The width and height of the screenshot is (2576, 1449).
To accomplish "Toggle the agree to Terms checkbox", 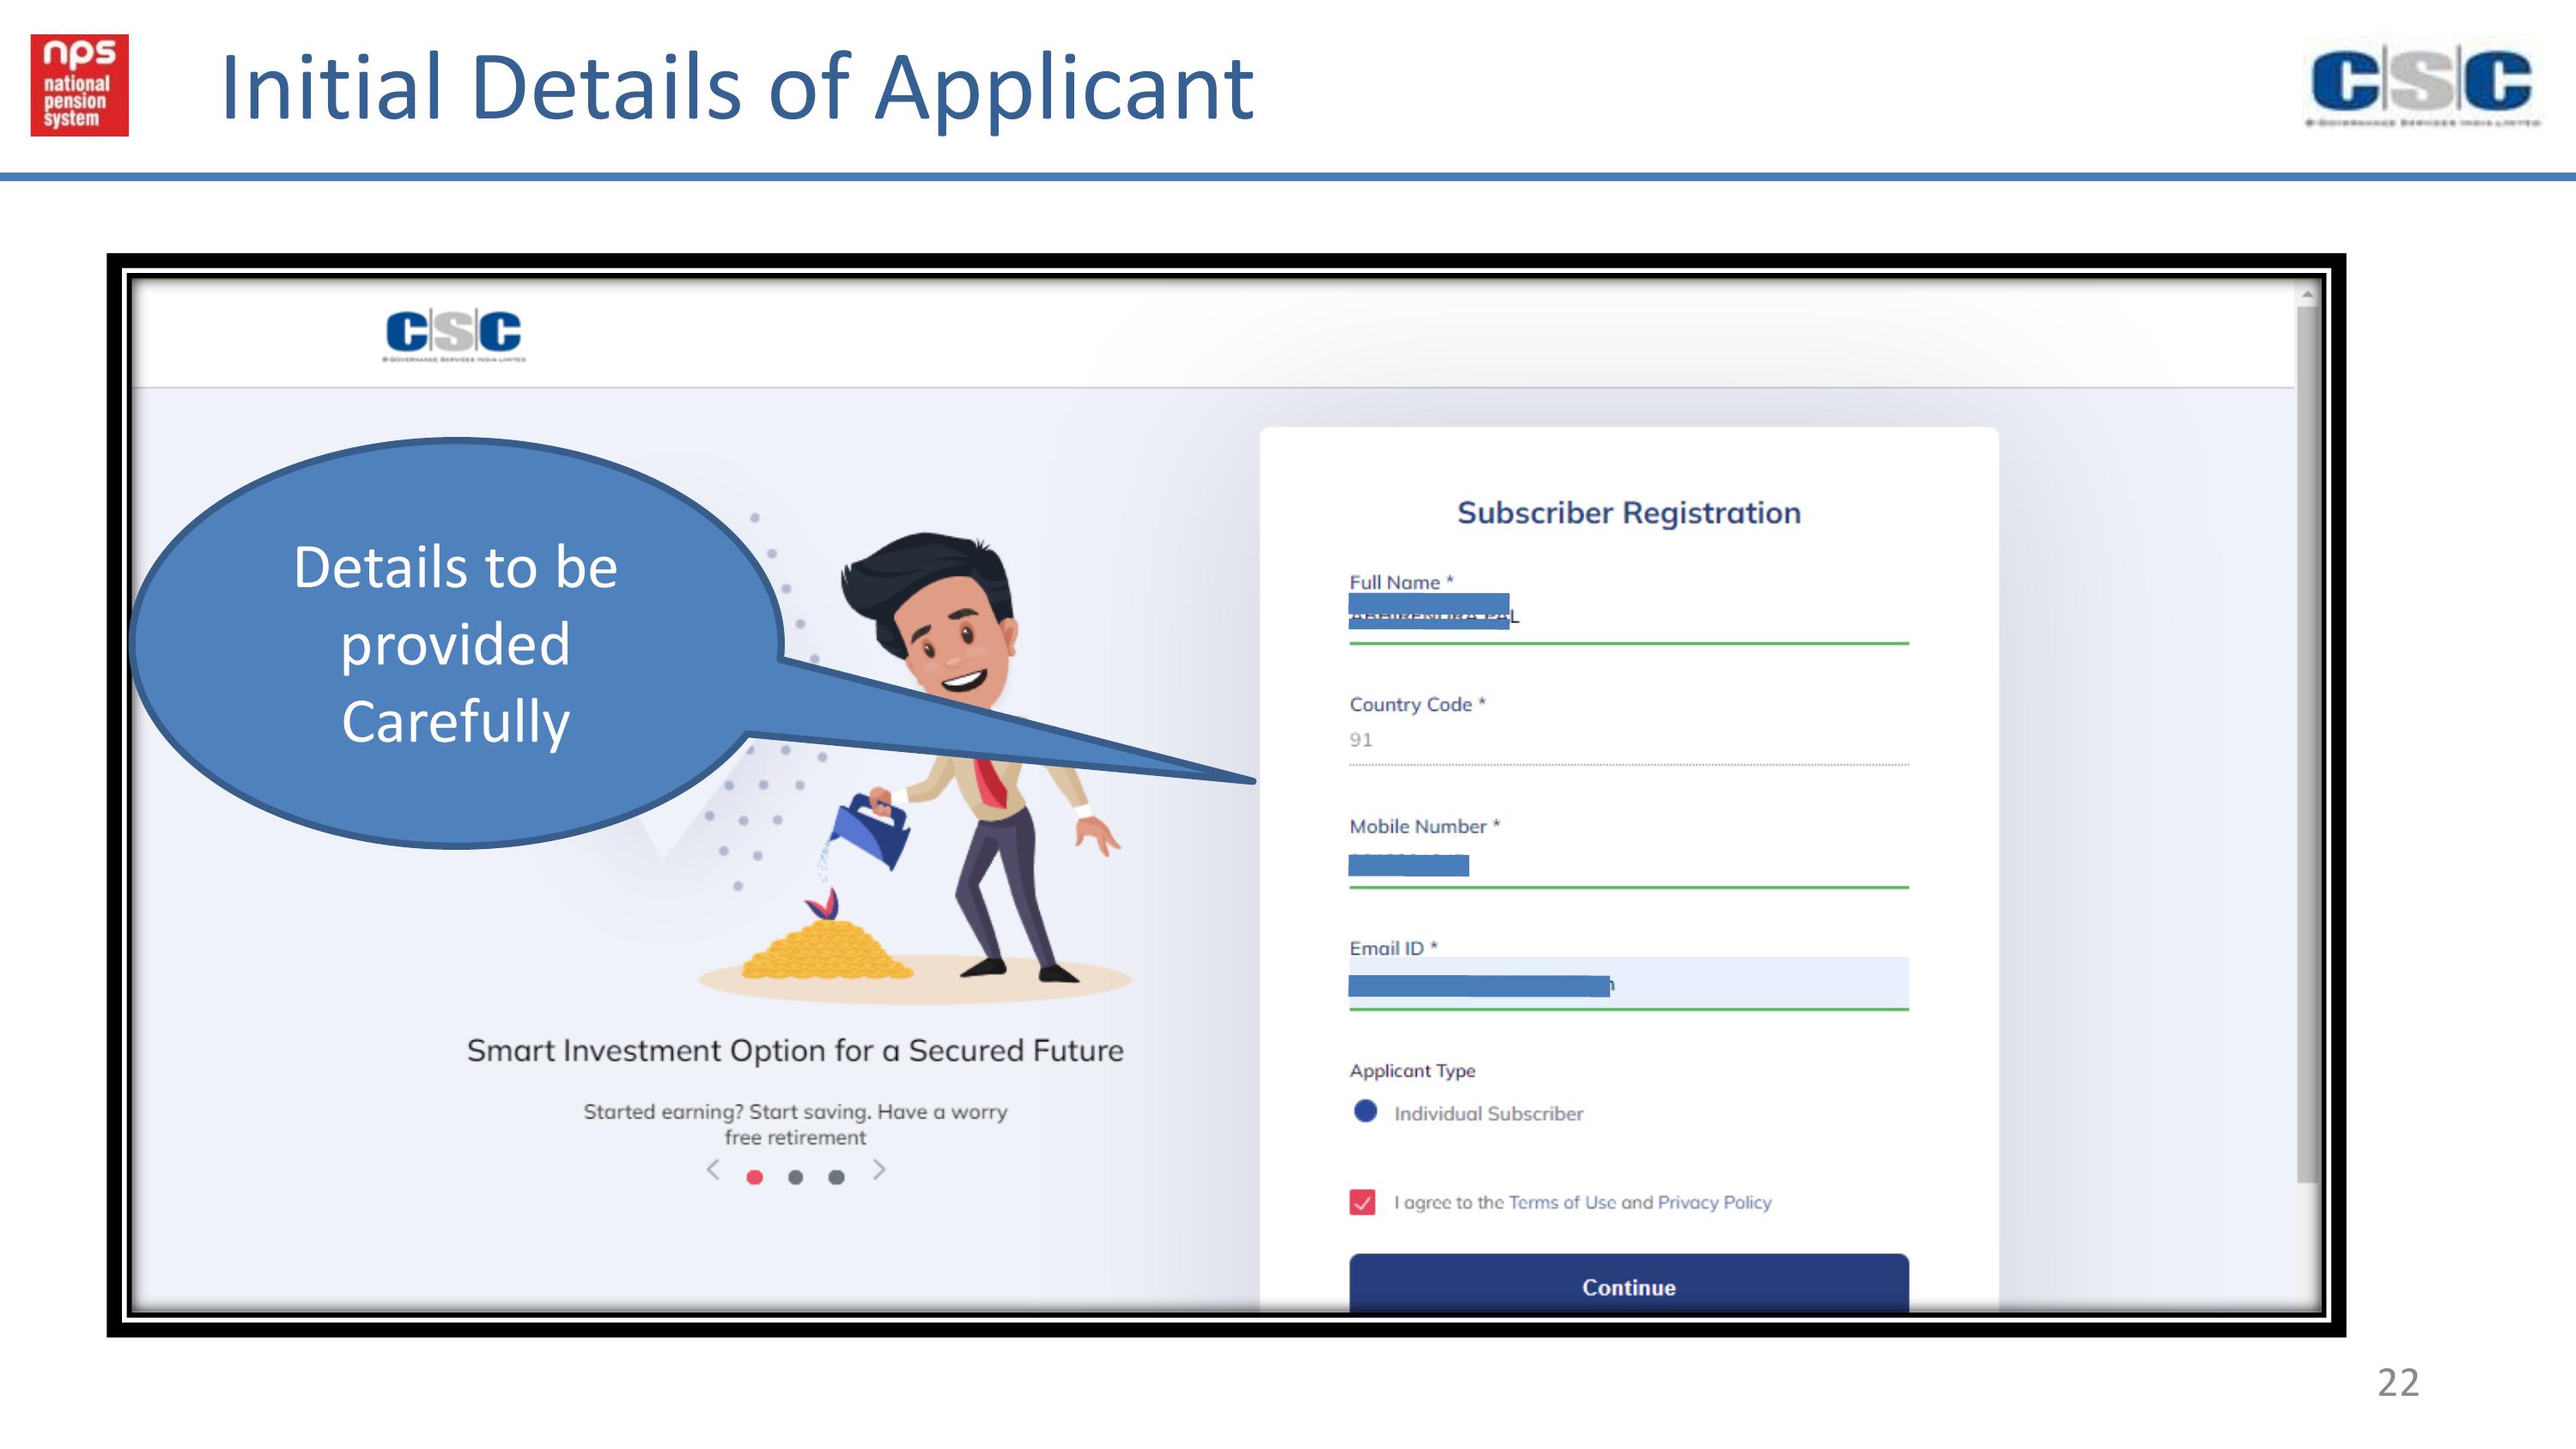I will 1362,1202.
